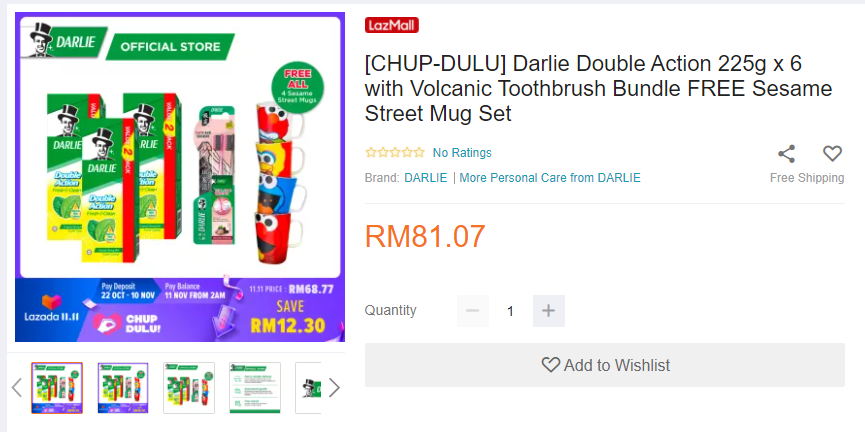Click the star rating icons
Viewport: 865px width, 432px height.
pyautogui.click(x=395, y=152)
